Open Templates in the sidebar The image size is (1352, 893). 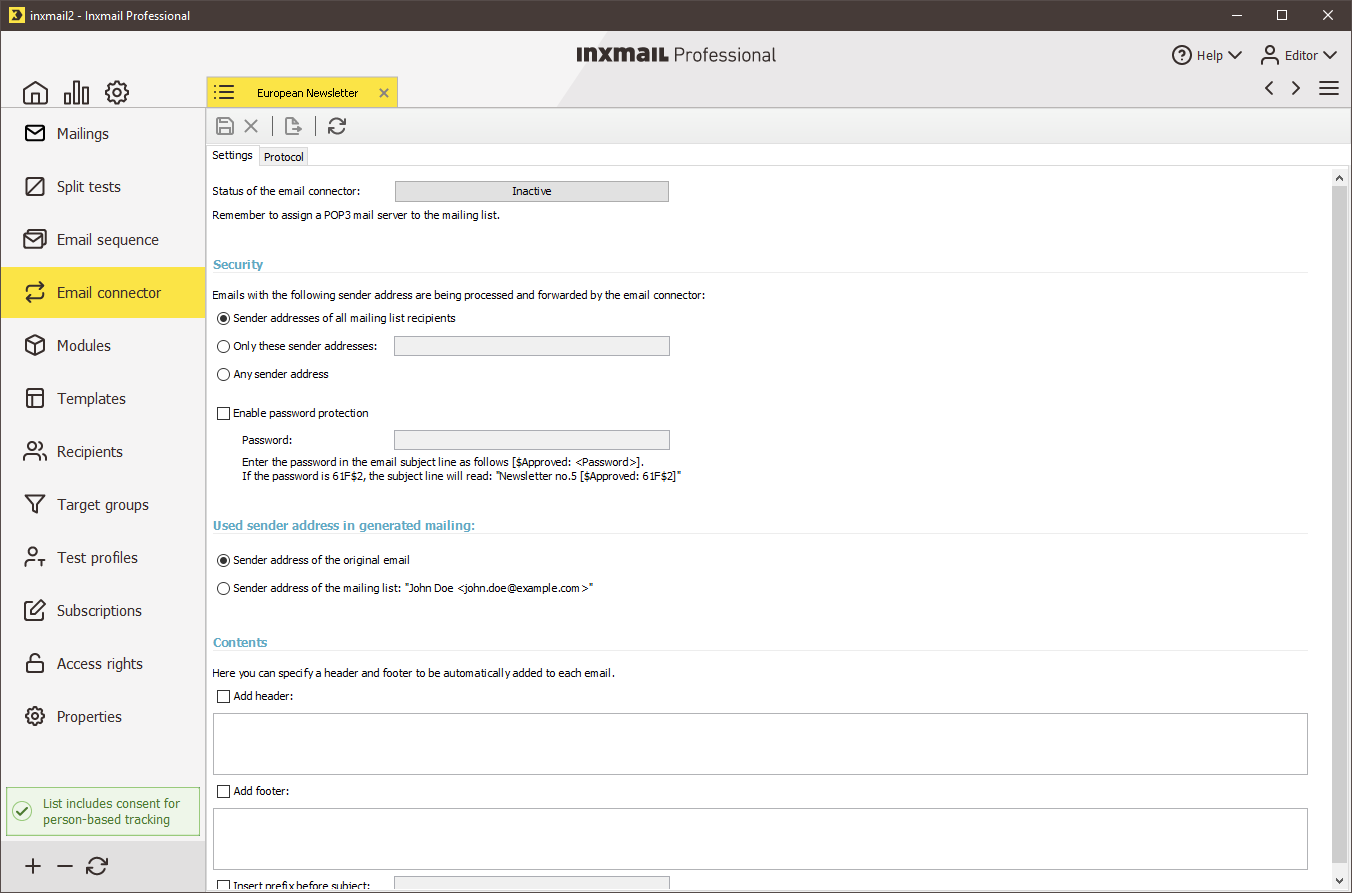pyautogui.click(x=103, y=398)
